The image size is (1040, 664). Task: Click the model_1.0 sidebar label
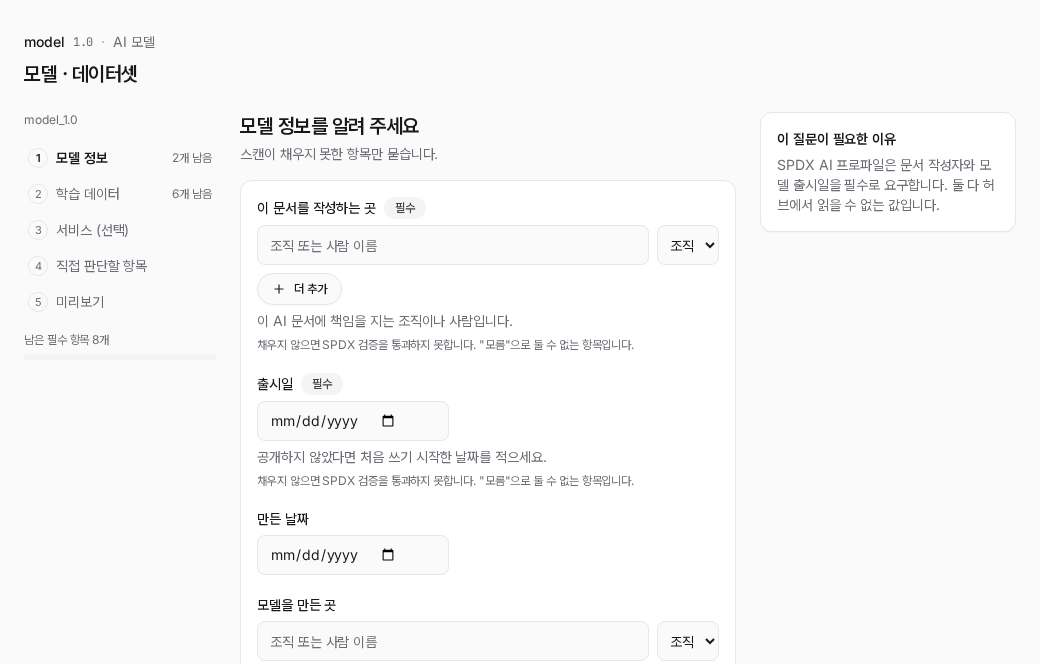pyautogui.click(x=50, y=120)
